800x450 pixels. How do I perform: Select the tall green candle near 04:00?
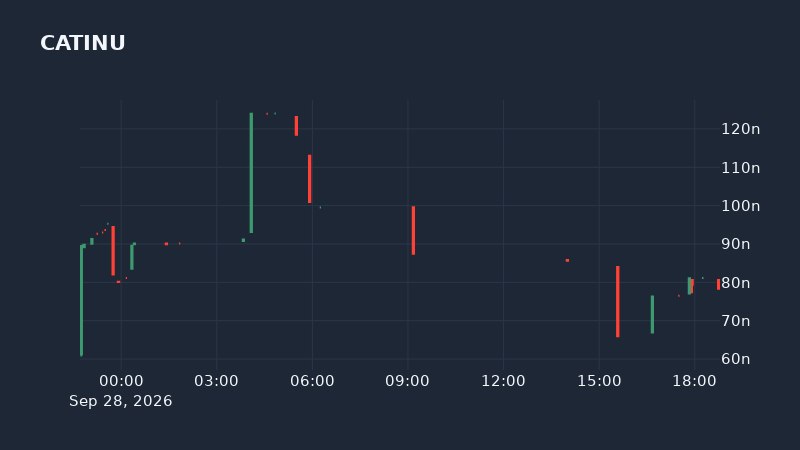coord(251,173)
